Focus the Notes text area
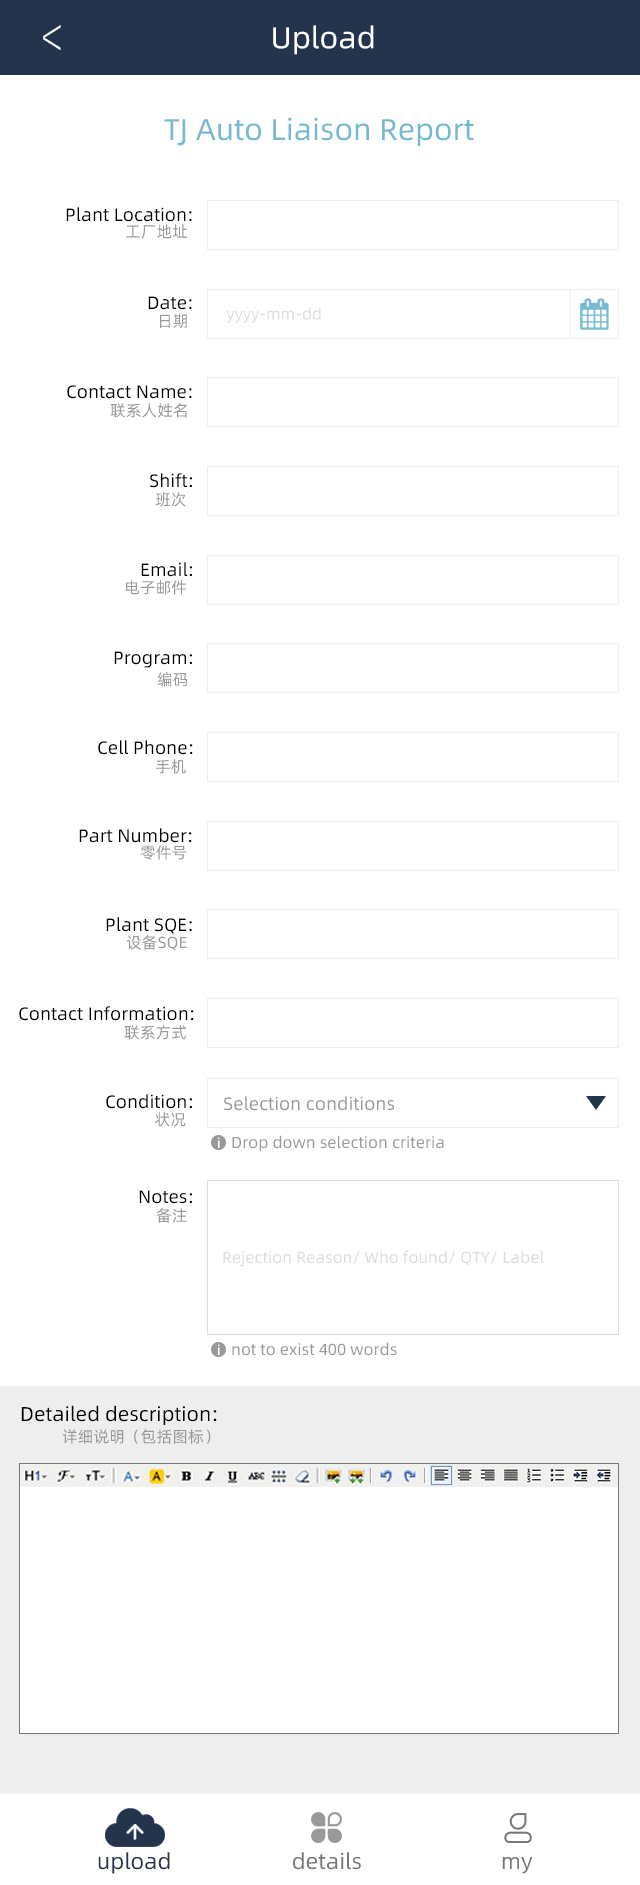Viewport: 640px width, 1885px height. (412, 1257)
